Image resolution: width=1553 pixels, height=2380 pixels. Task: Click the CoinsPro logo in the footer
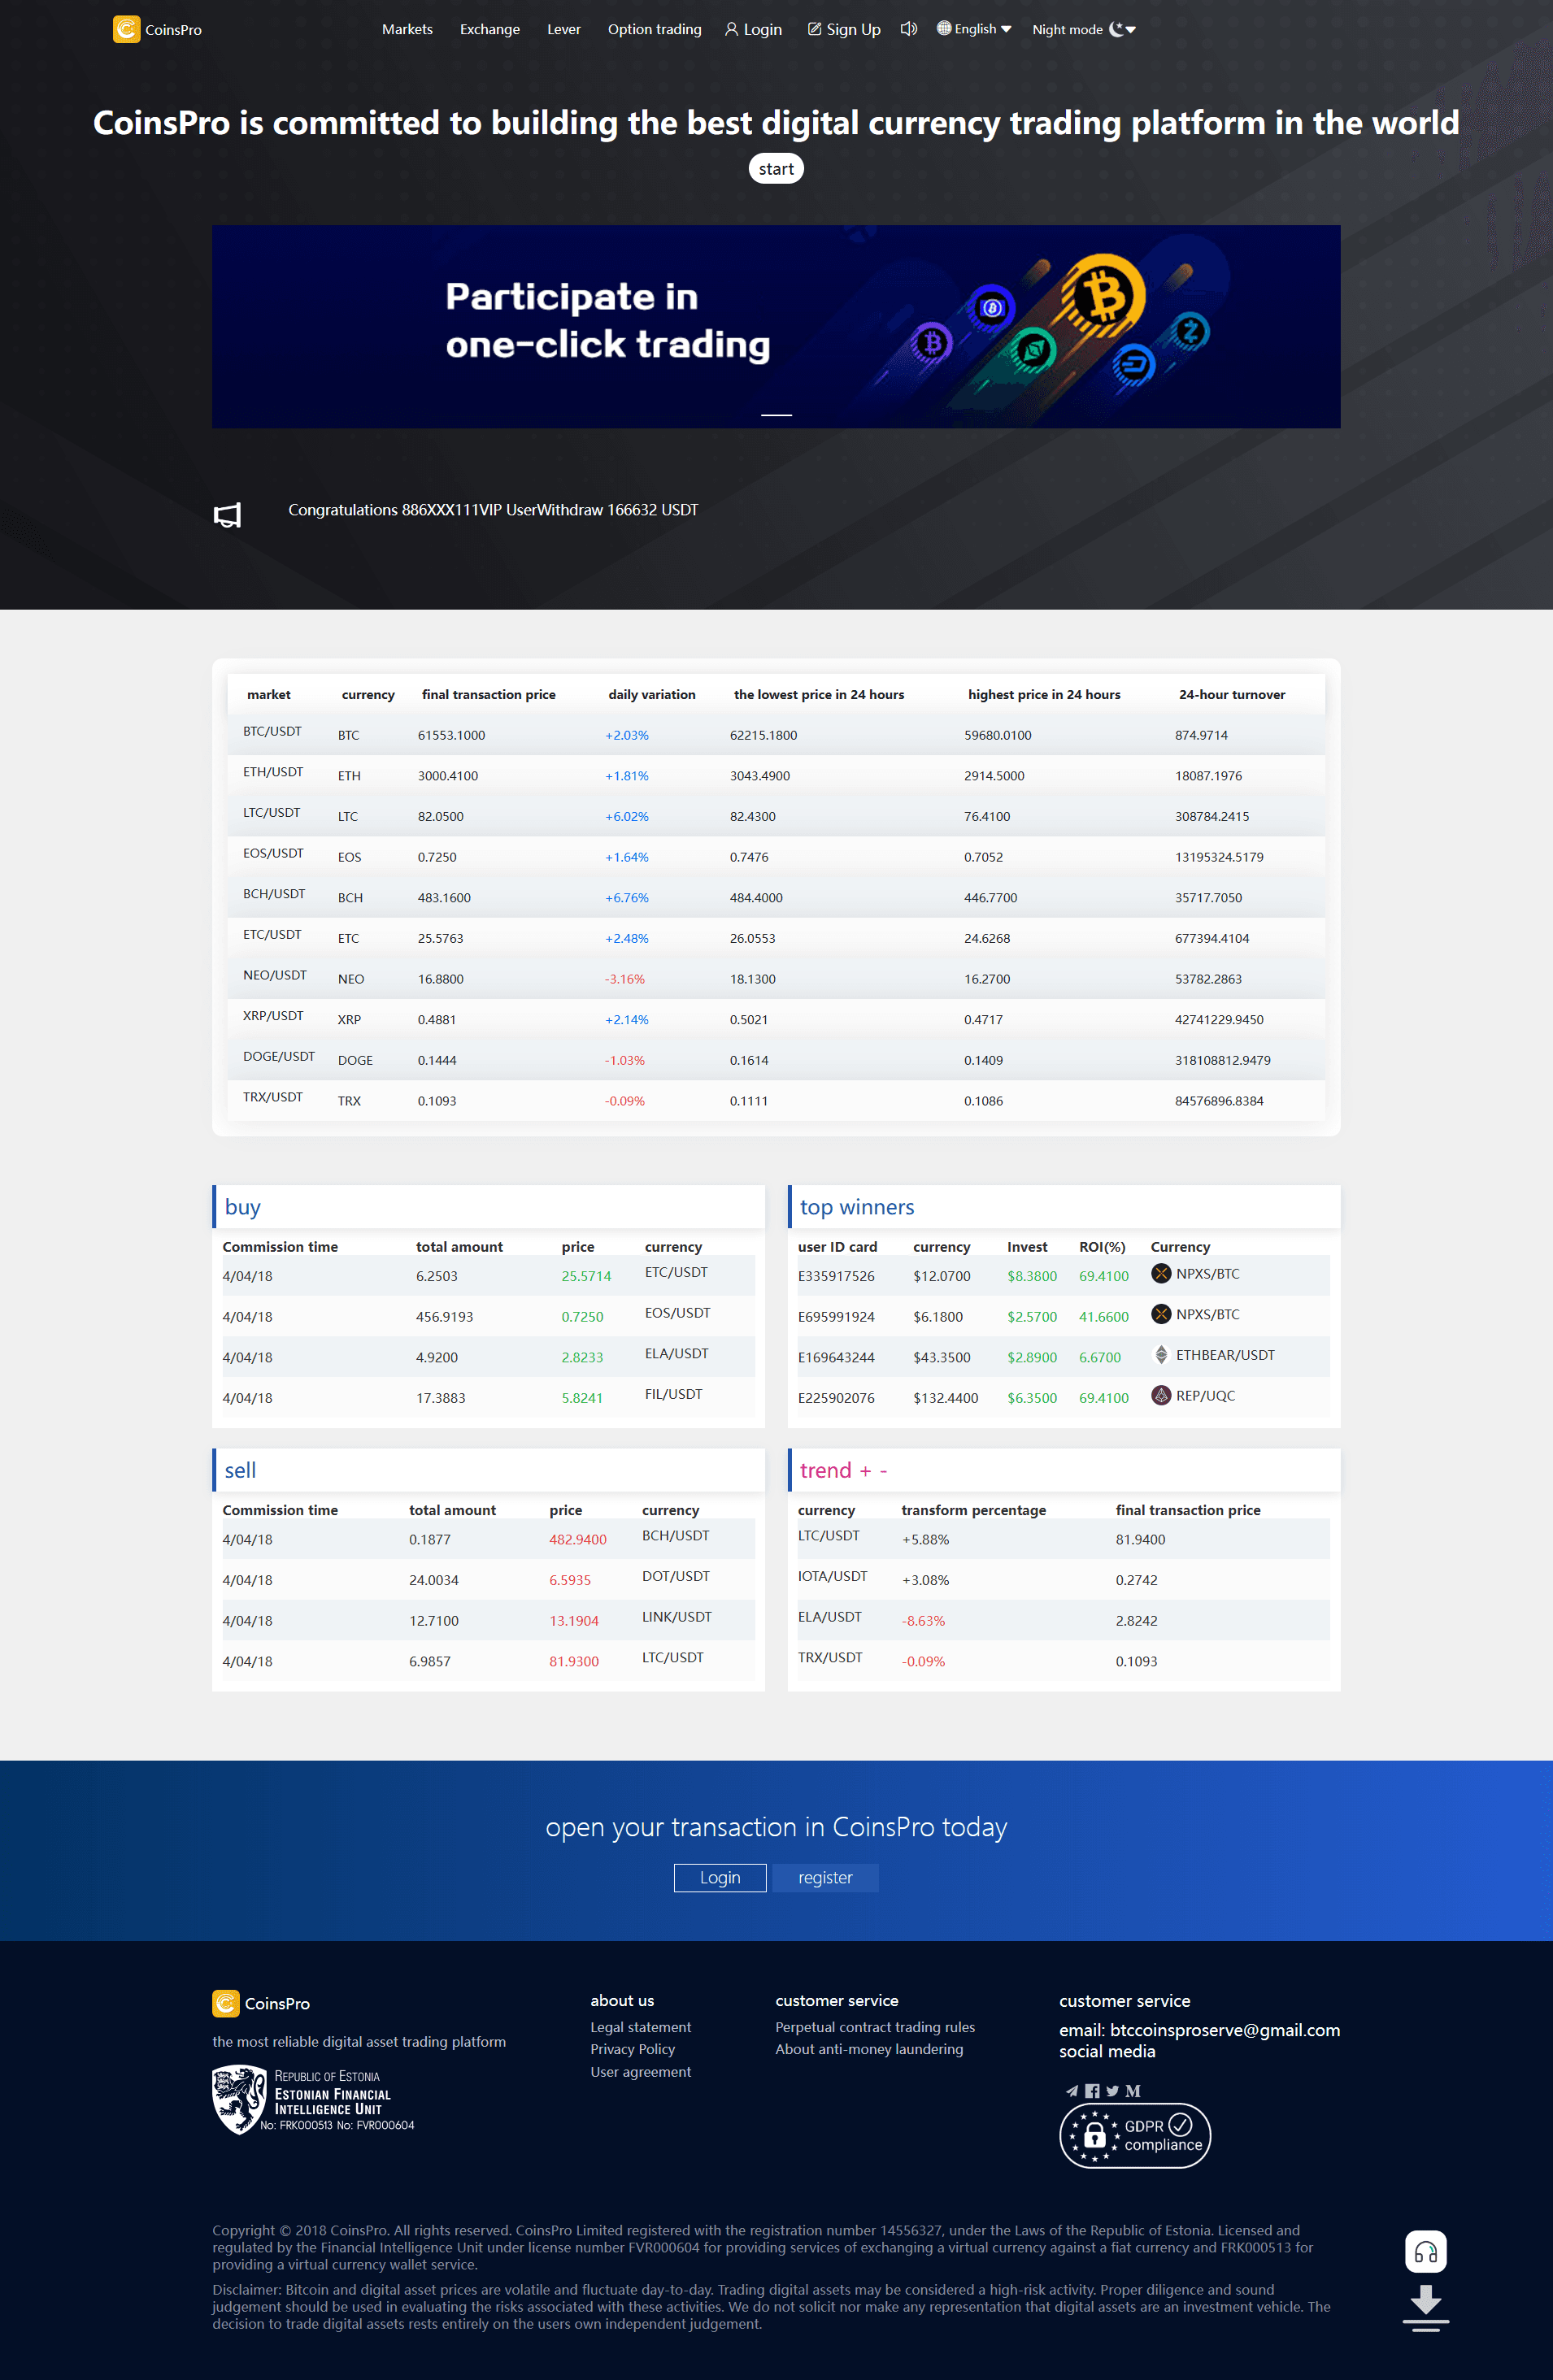[261, 2003]
